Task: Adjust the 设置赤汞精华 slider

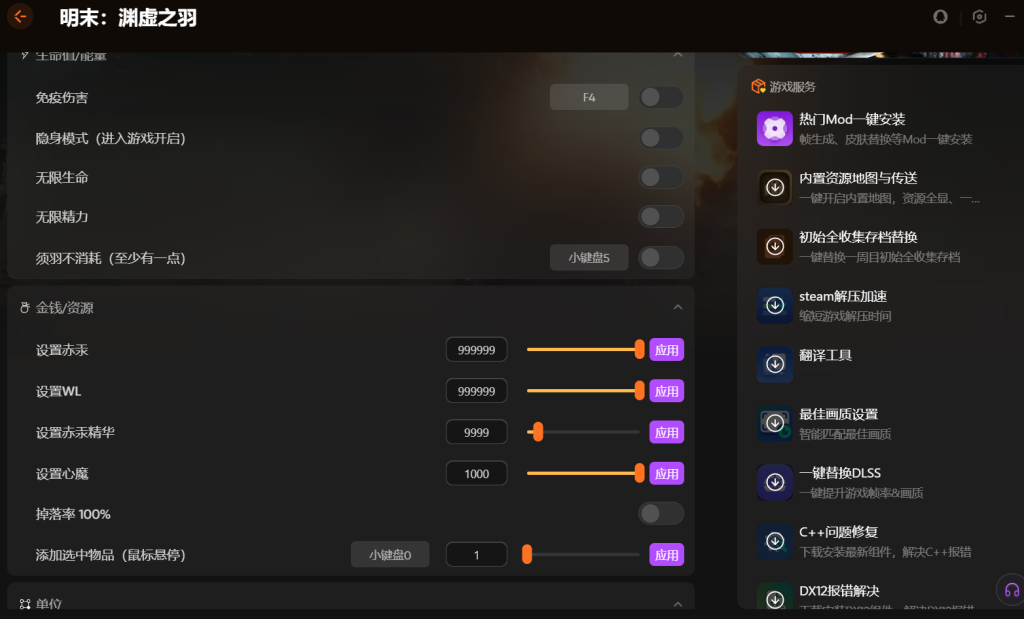Action: 583,432
